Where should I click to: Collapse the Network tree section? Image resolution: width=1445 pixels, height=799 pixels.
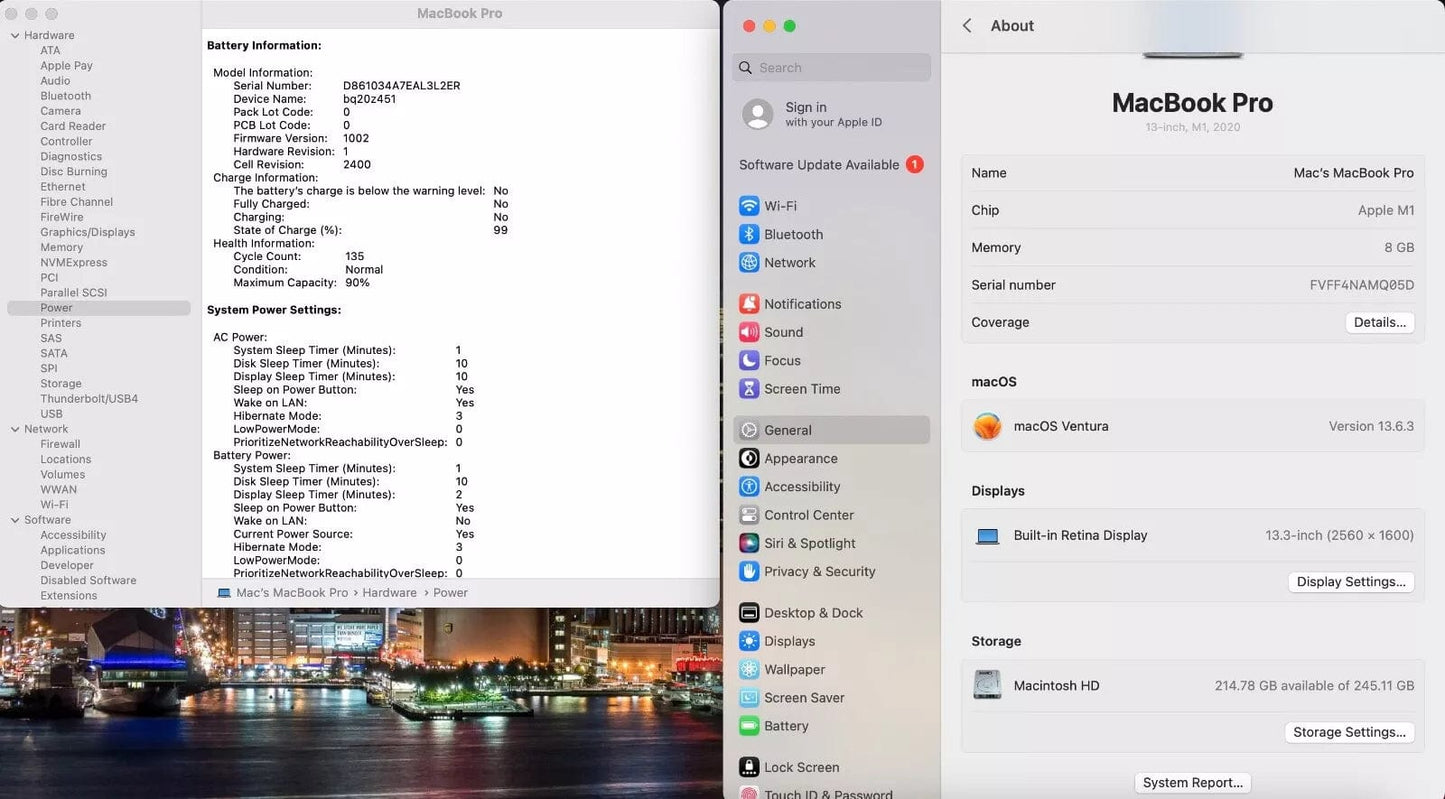pyautogui.click(x=15, y=429)
